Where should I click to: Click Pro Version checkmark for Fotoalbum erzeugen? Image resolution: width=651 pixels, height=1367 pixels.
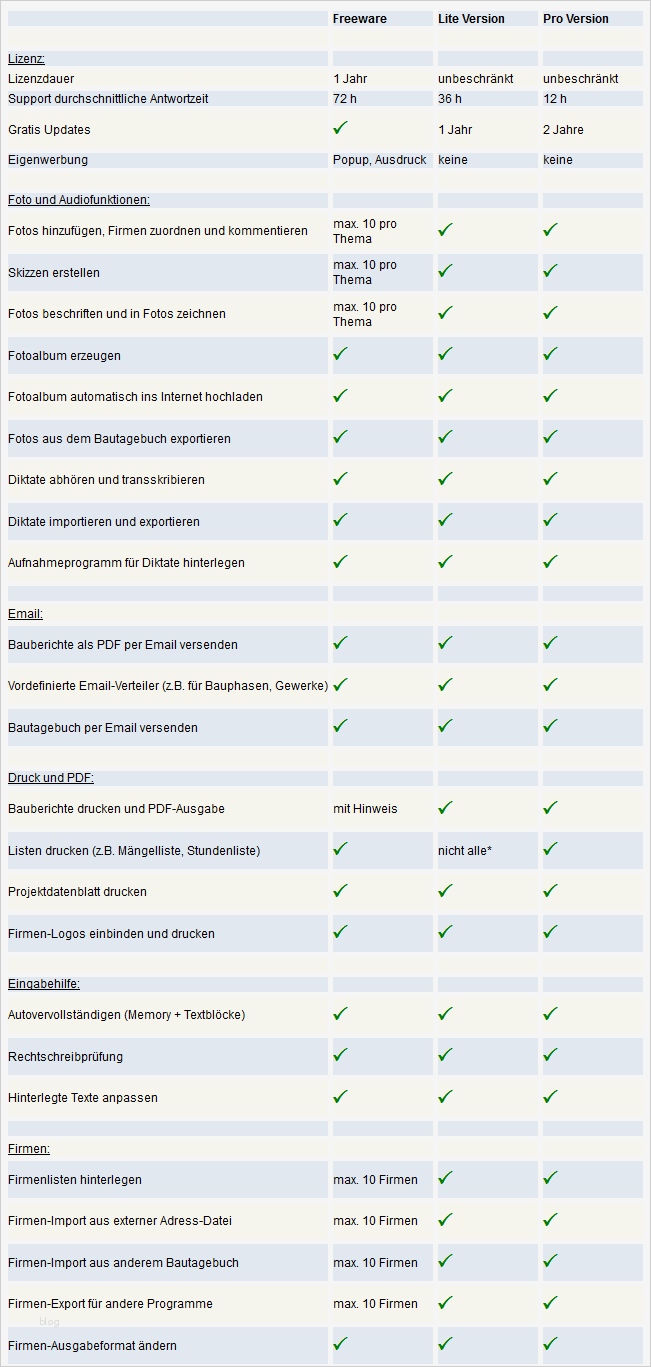click(x=551, y=354)
